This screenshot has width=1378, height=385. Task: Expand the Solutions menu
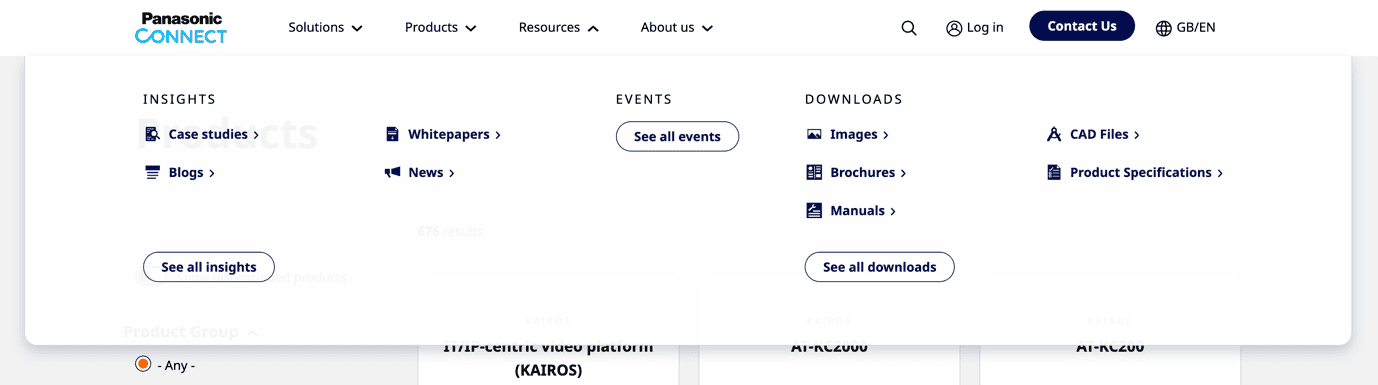tap(326, 28)
